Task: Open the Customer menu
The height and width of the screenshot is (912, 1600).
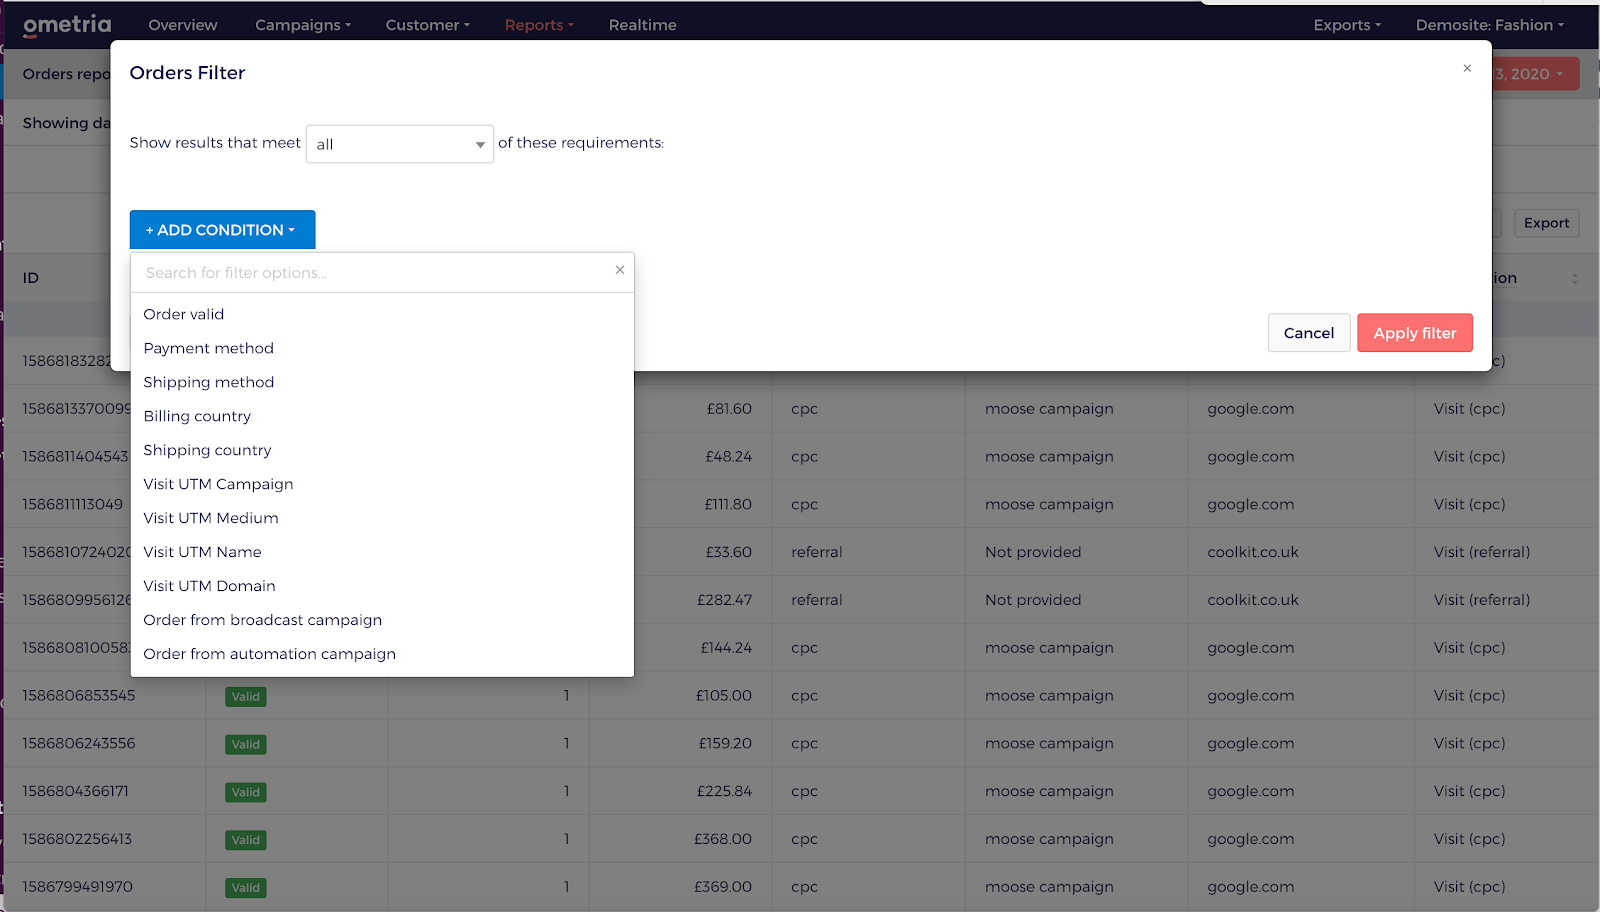Action: [x=426, y=25]
